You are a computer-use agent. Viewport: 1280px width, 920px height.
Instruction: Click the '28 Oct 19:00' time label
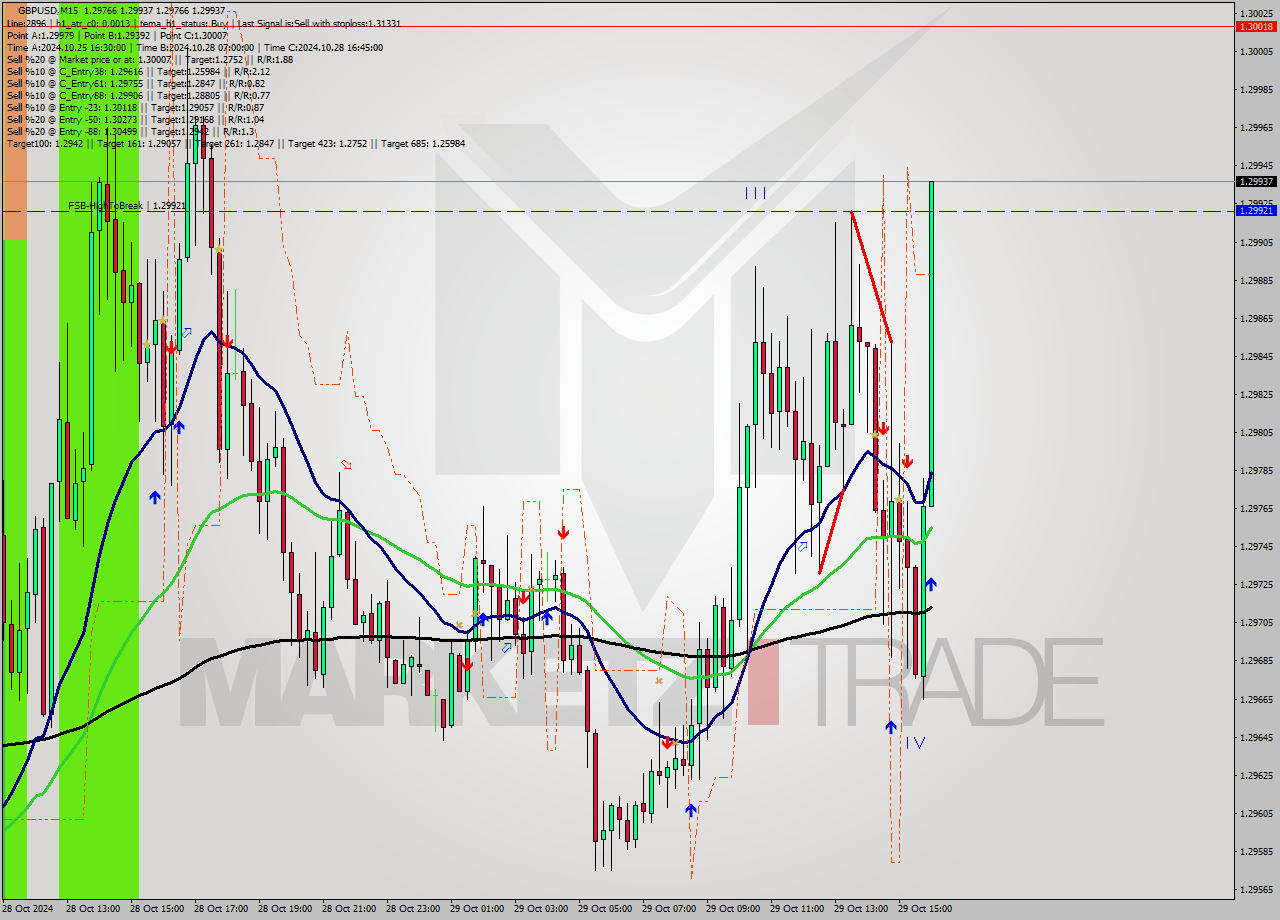coord(285,909)
